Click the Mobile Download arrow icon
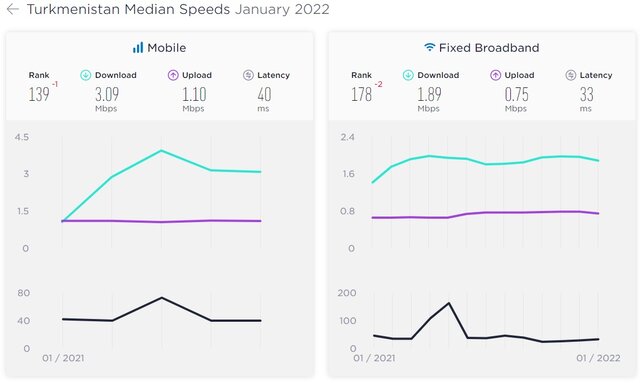The image size is (640, 383). click(85, 75)
